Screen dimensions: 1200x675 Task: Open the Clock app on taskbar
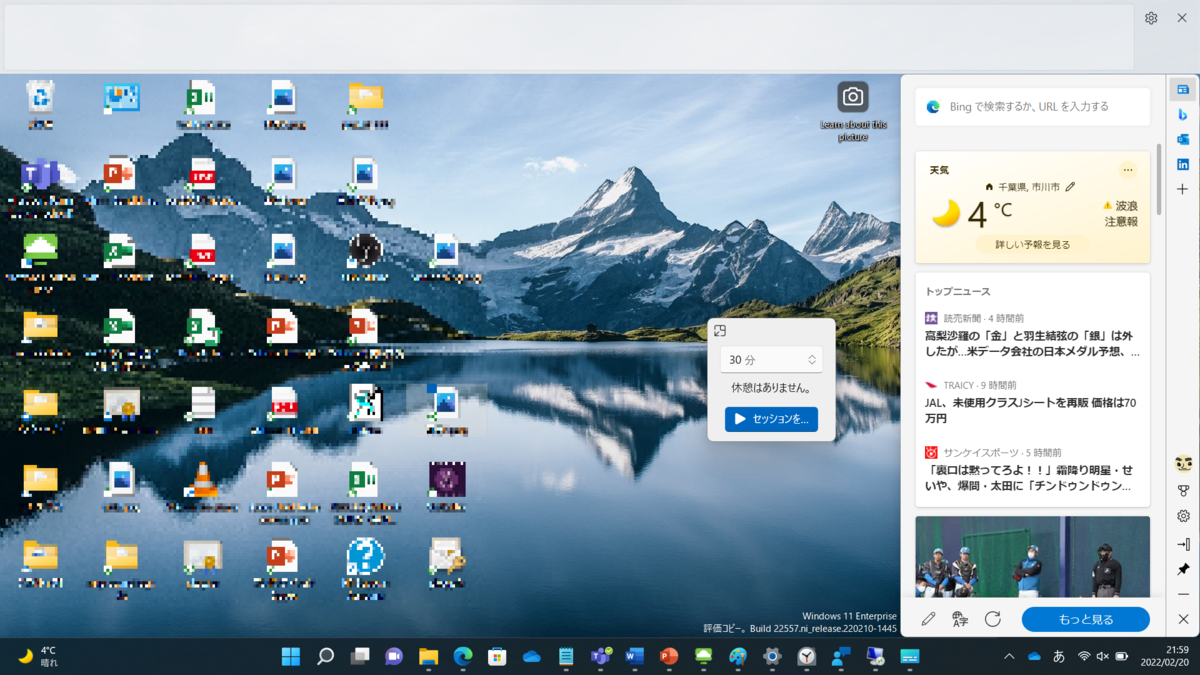[807, 656]
